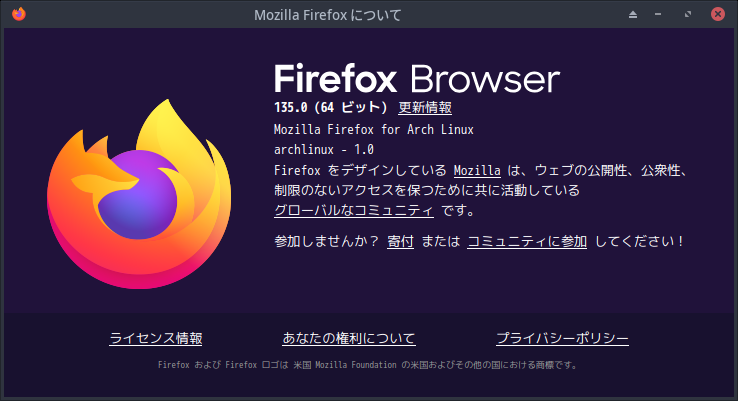Click the version text 135.0 (64 ビット)
This screenshot has height=401, width=738.
(x=330, y=108)
